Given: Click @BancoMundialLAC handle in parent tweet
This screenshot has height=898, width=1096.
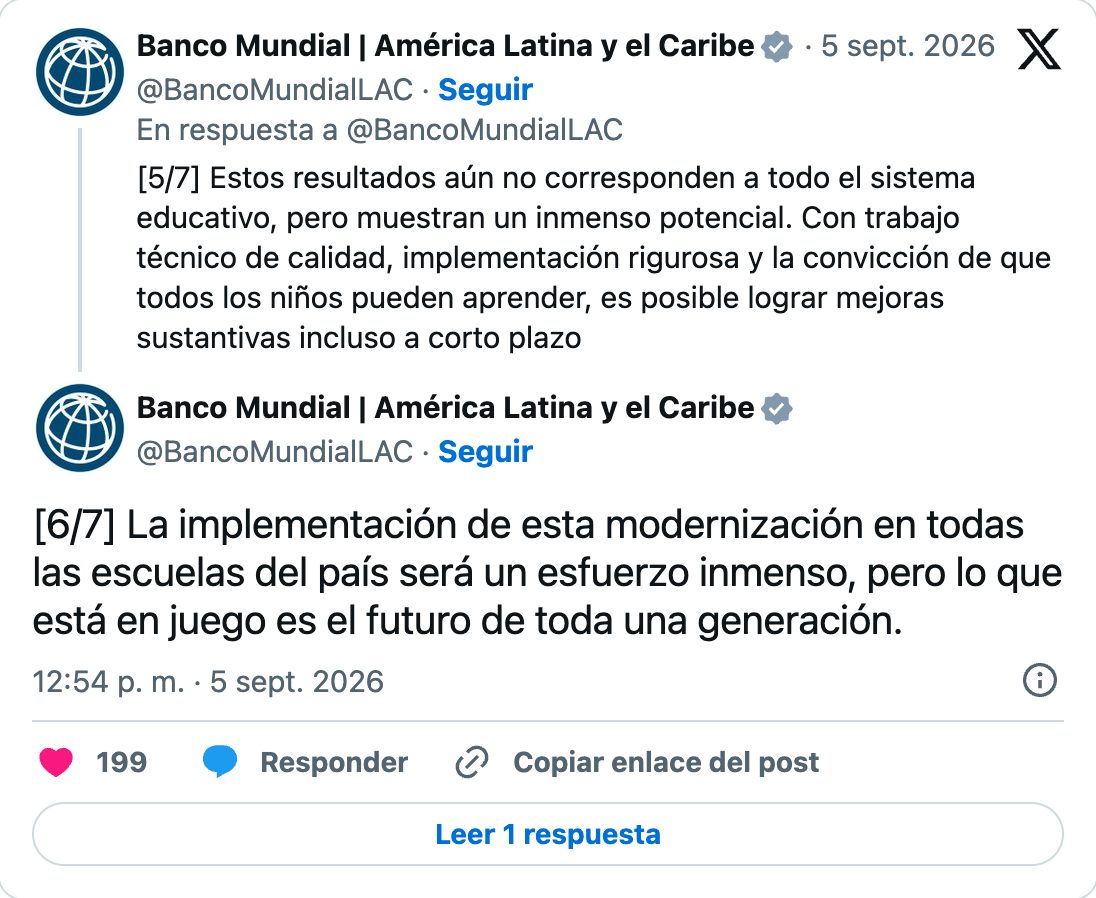Looking at the screenshot, I should click(x=275, y=89).
